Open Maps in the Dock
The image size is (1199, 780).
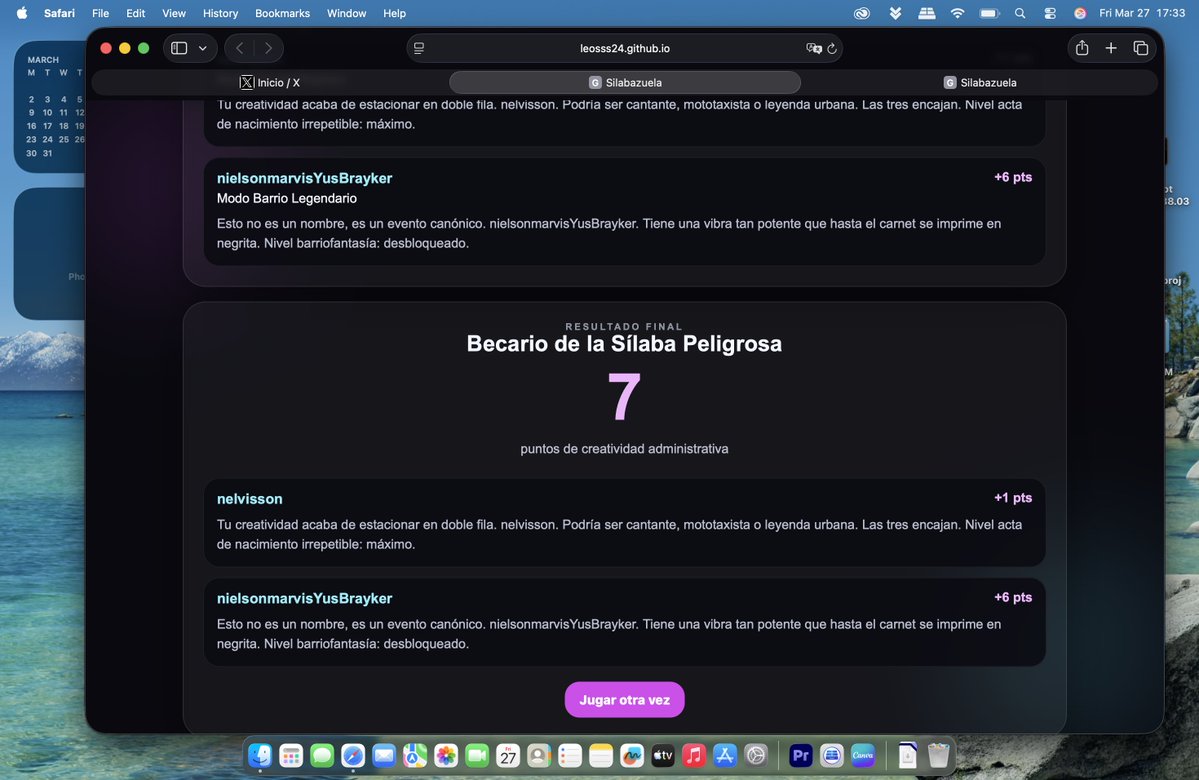415,756
